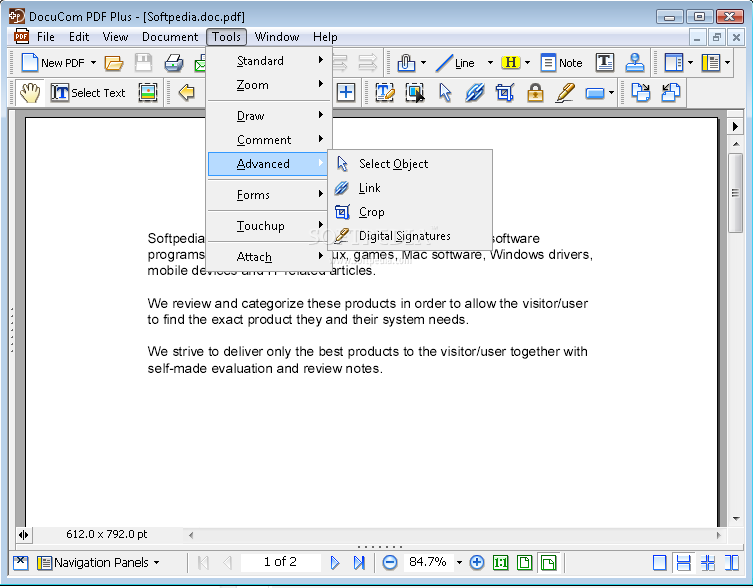
Task: Expand the Standard submenu
Action: pos(269,61)
